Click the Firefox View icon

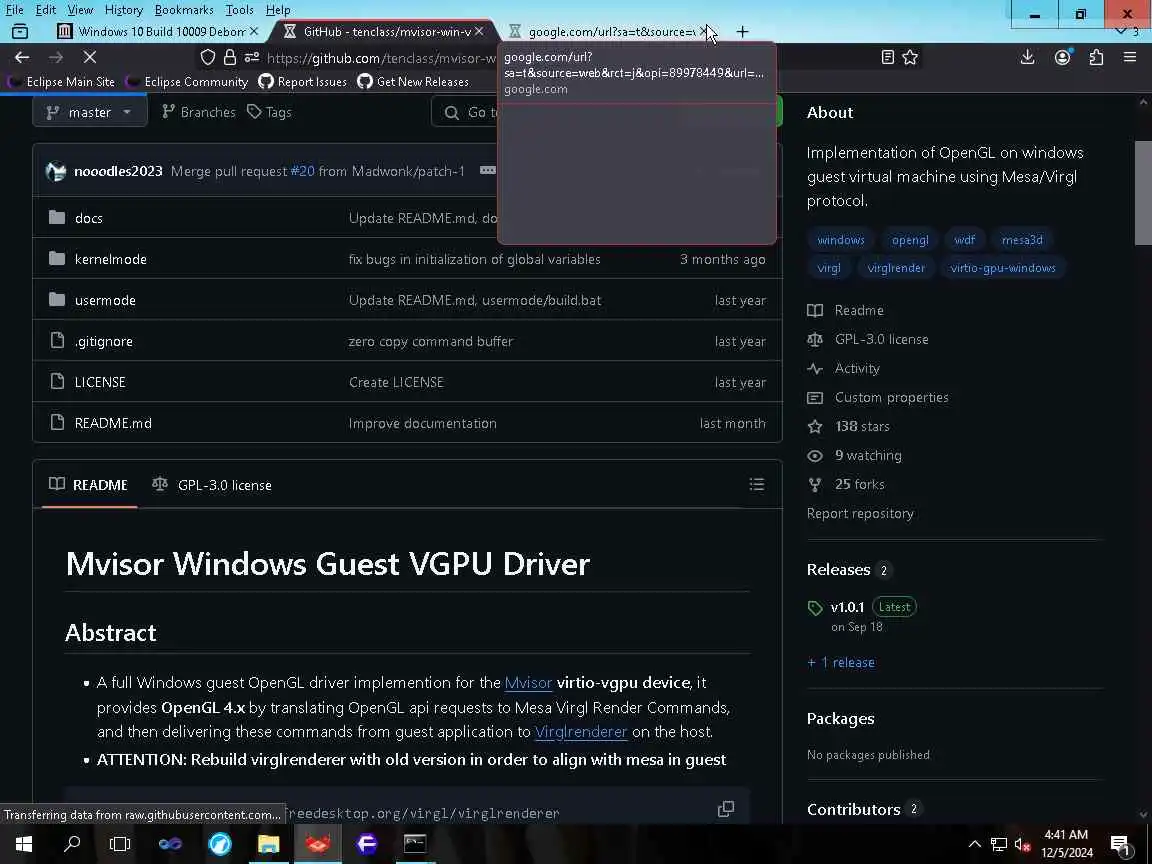[20, 32]
